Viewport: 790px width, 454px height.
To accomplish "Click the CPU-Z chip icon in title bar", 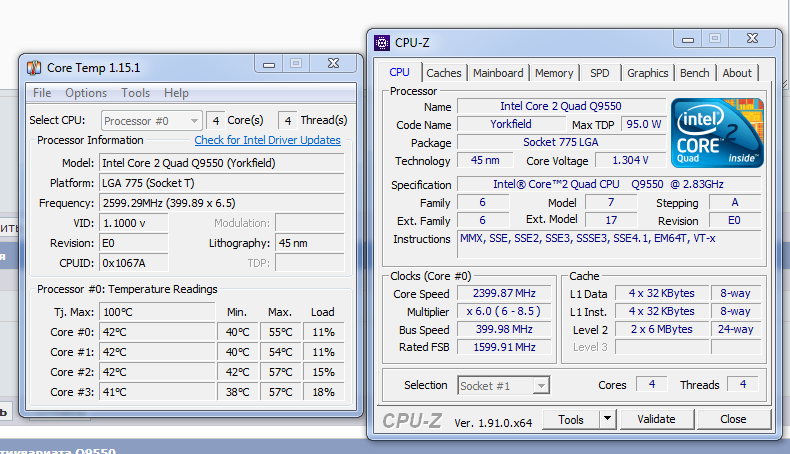I will point(382,43).
